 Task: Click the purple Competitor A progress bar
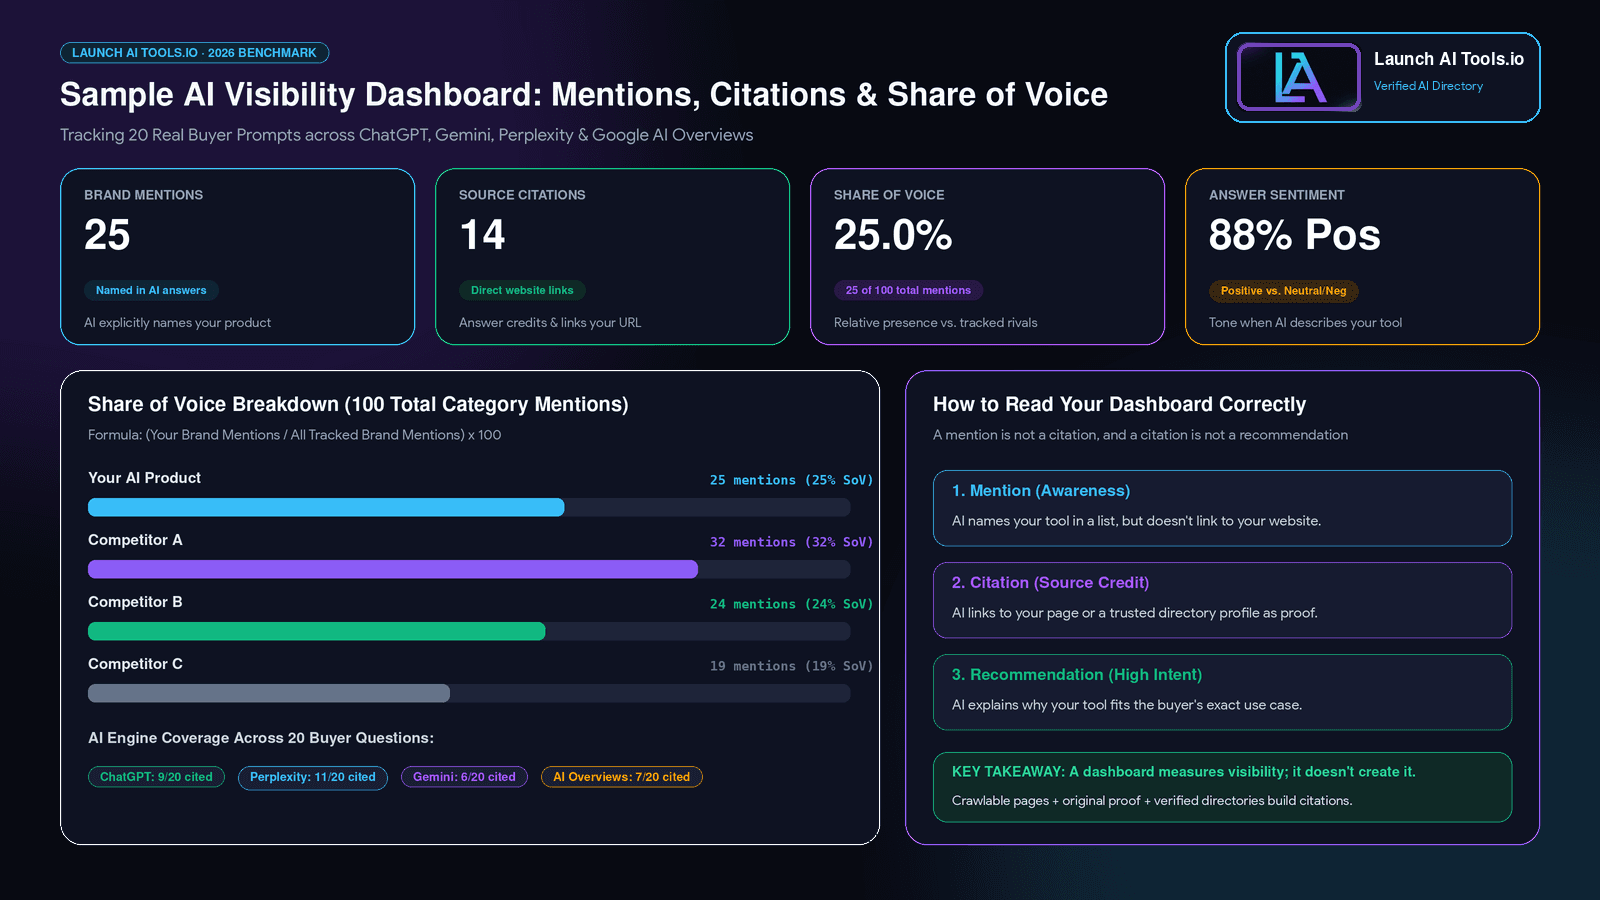point(393,569)
